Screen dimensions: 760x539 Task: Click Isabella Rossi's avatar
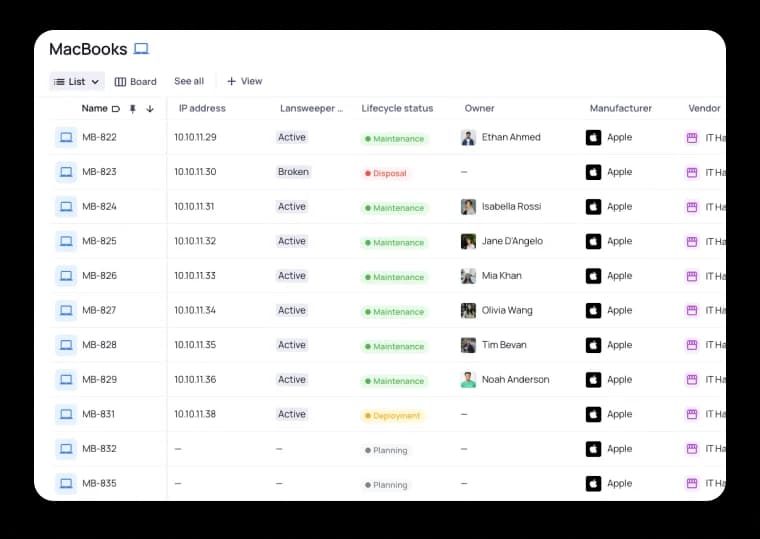[468, 207]
